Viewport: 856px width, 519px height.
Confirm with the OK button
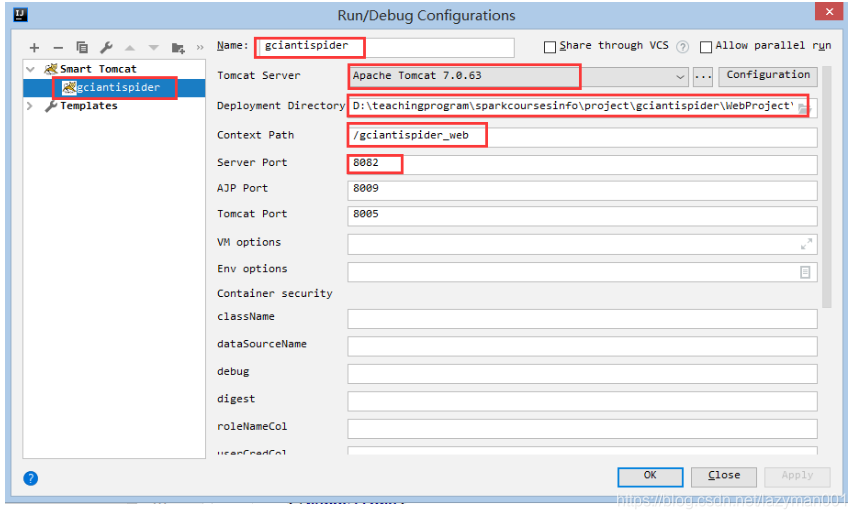pos(650,476)
